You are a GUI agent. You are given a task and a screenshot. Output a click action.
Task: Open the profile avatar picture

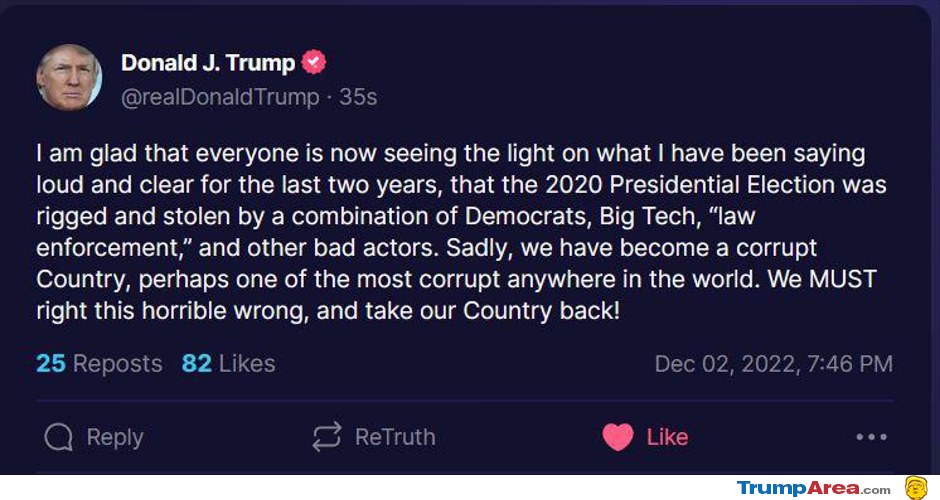[69, 77]
